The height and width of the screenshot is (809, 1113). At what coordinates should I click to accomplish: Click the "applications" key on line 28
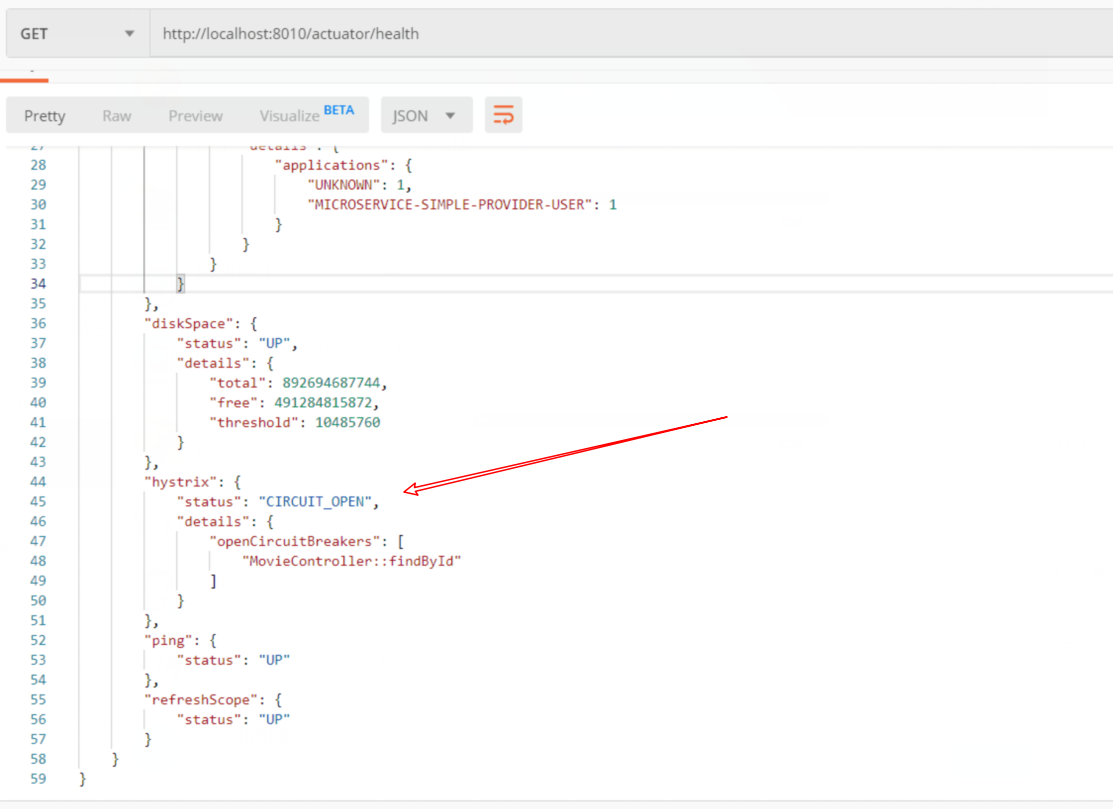(x=331, y=165)
